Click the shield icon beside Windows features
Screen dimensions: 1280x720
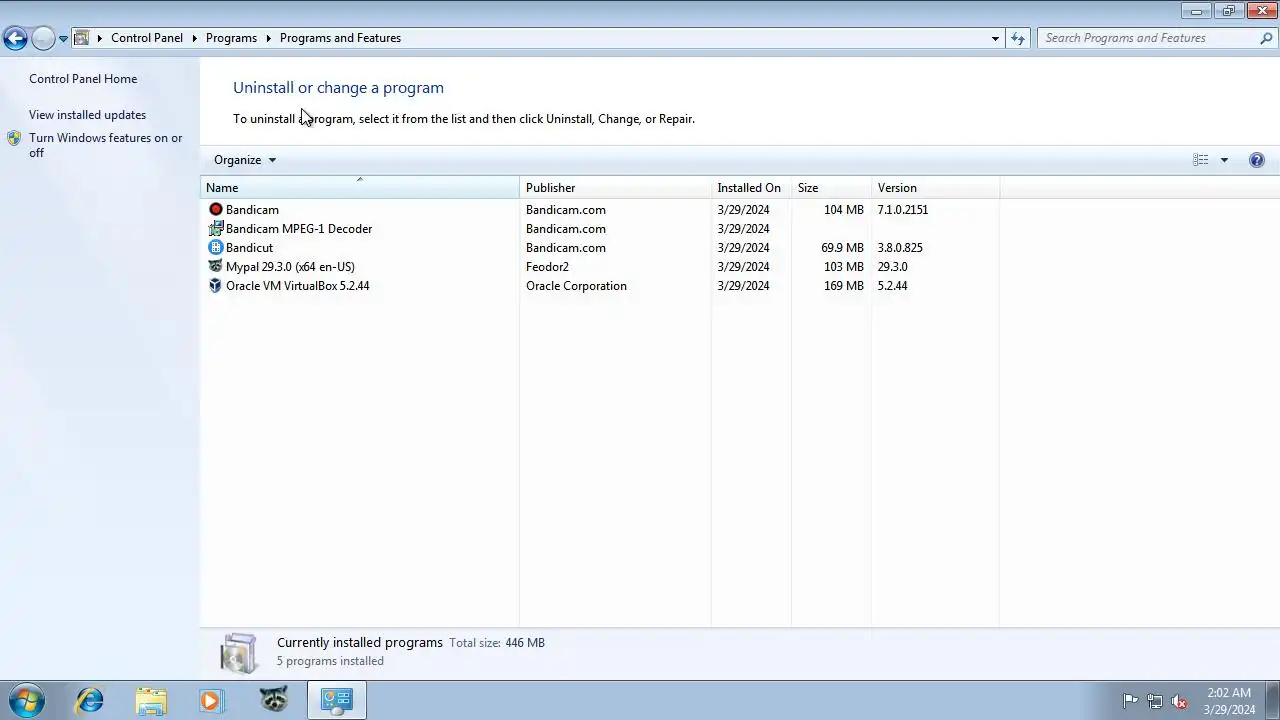[x=14, y=139]
